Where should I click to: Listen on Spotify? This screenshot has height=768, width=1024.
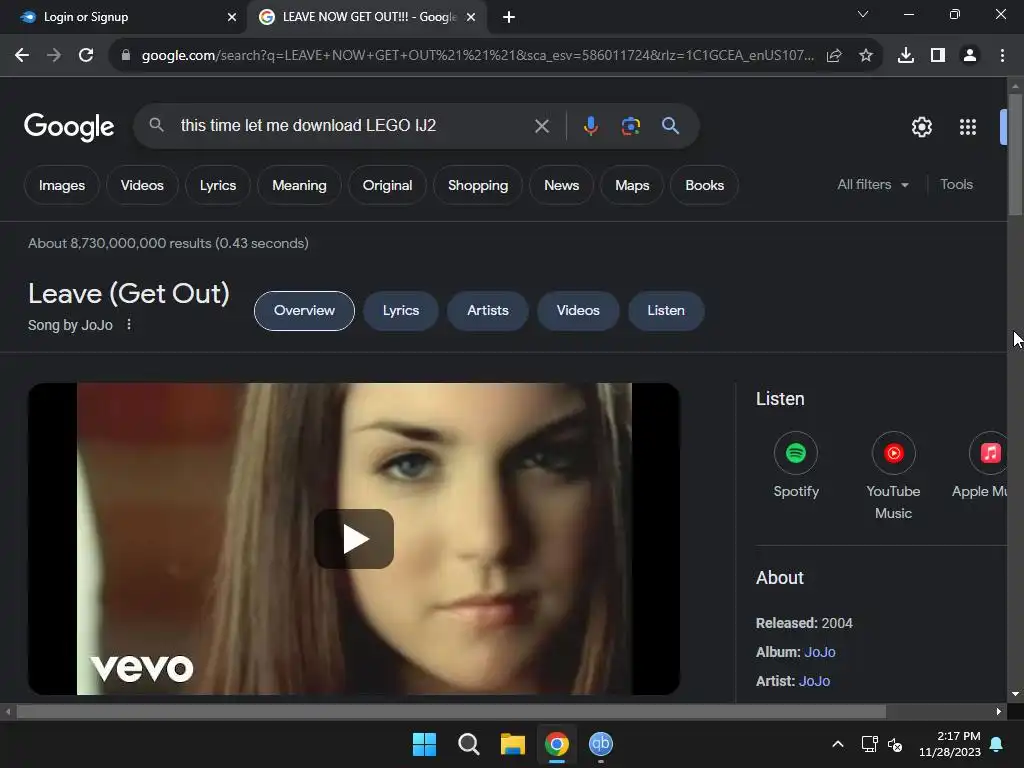coord(796,465)
